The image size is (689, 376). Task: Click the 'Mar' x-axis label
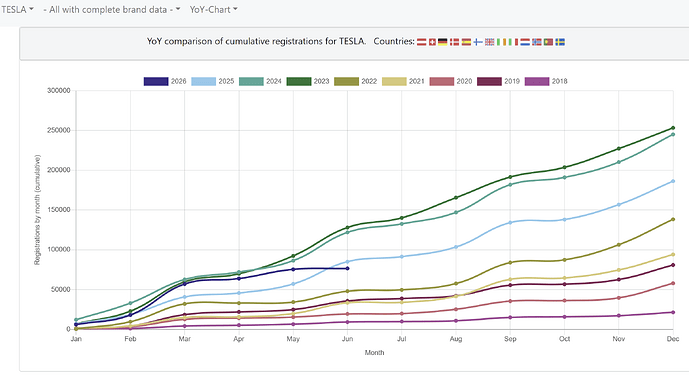point(185,339)
